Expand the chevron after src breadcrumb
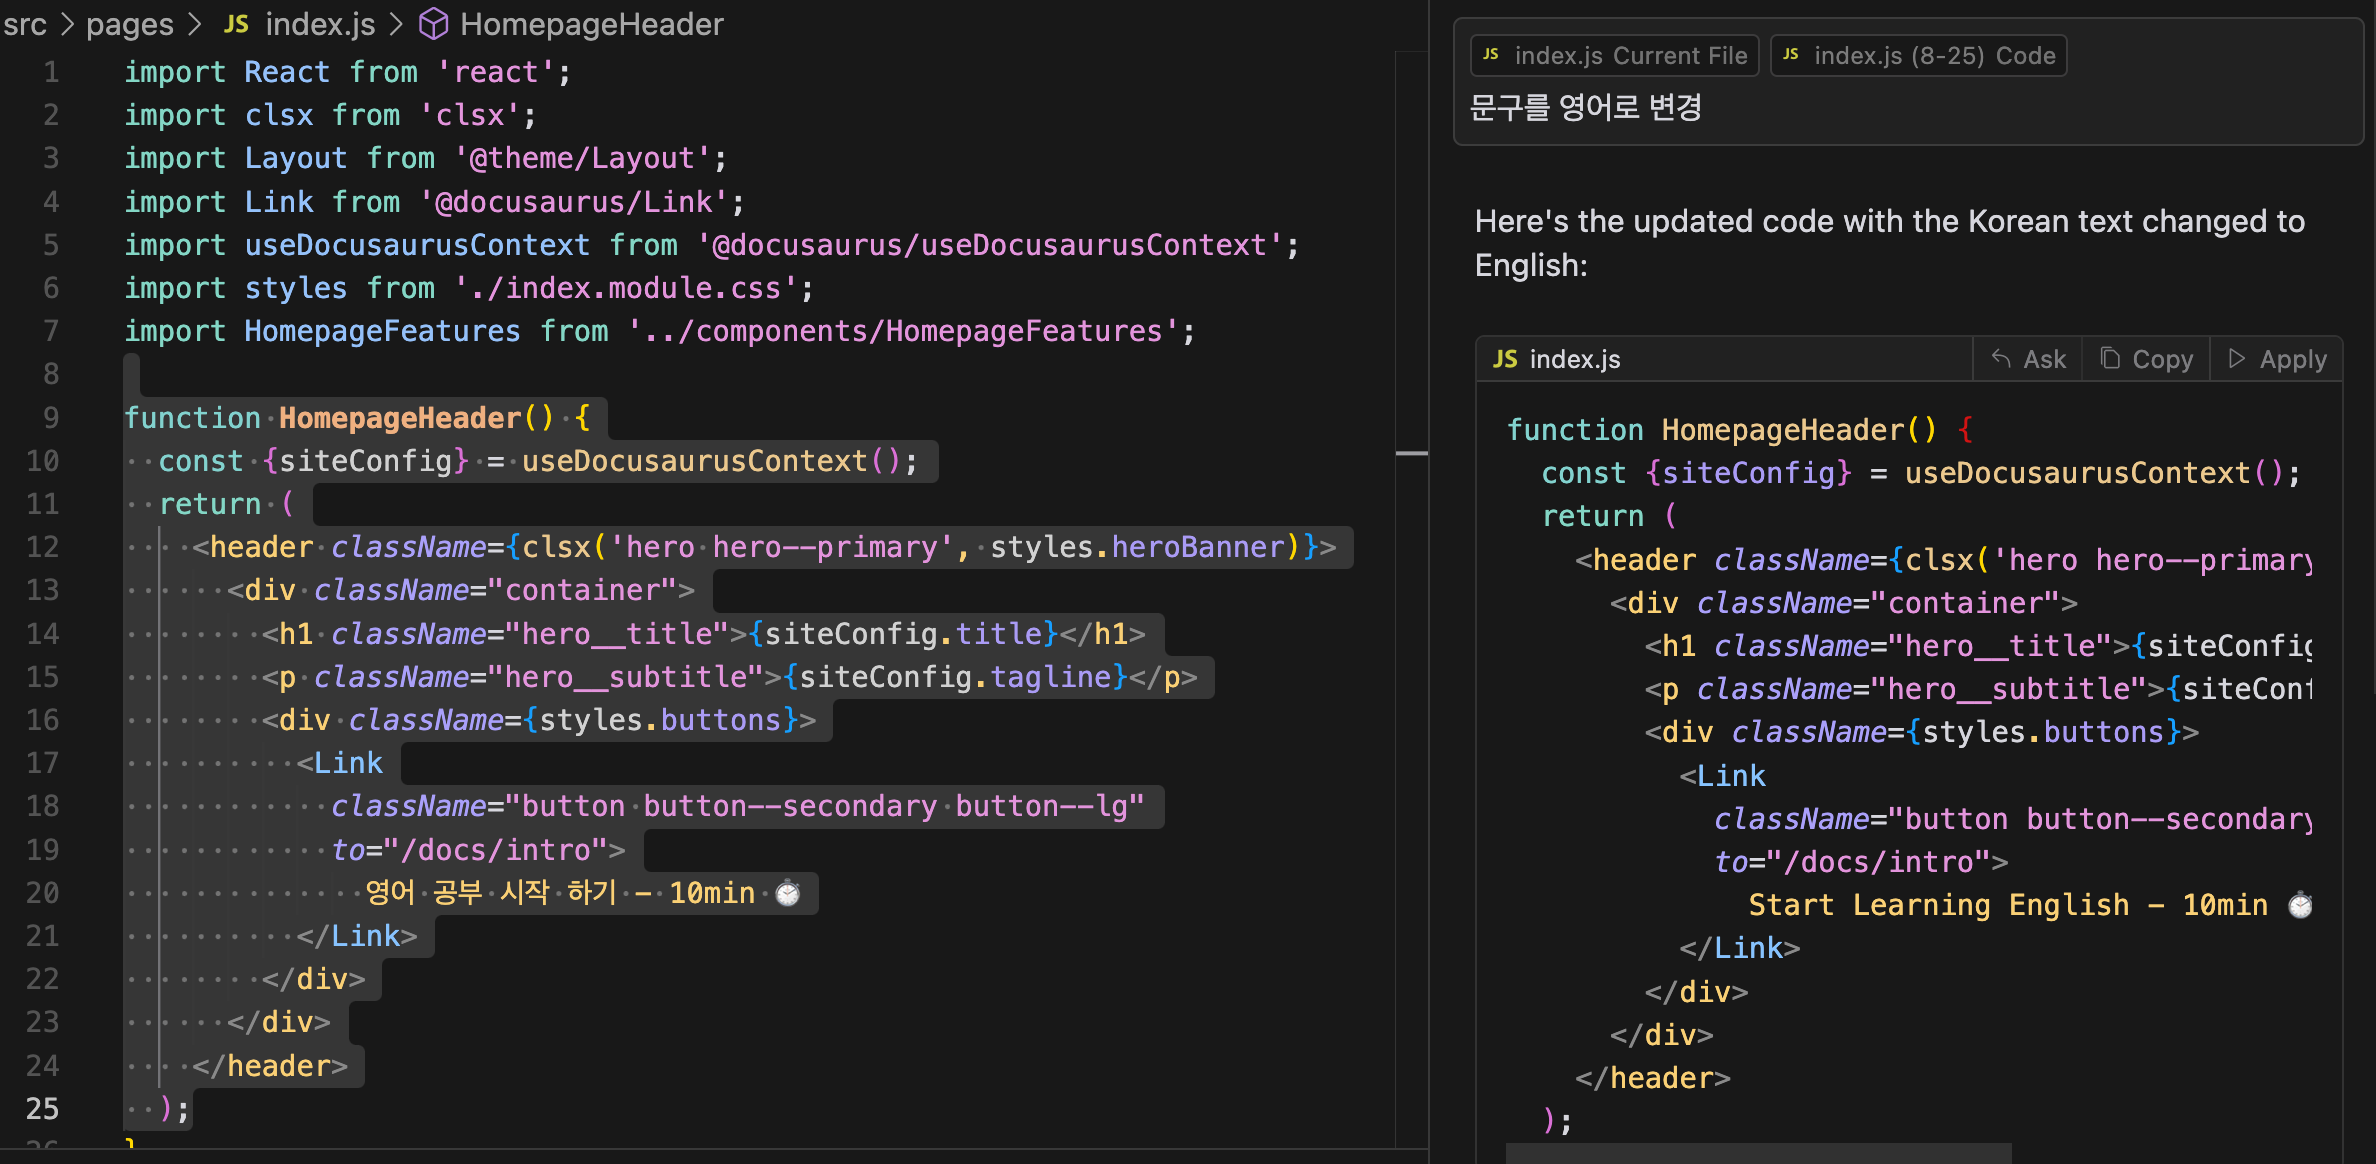This screenshot has height=1164, width=2376. [67, 24]
